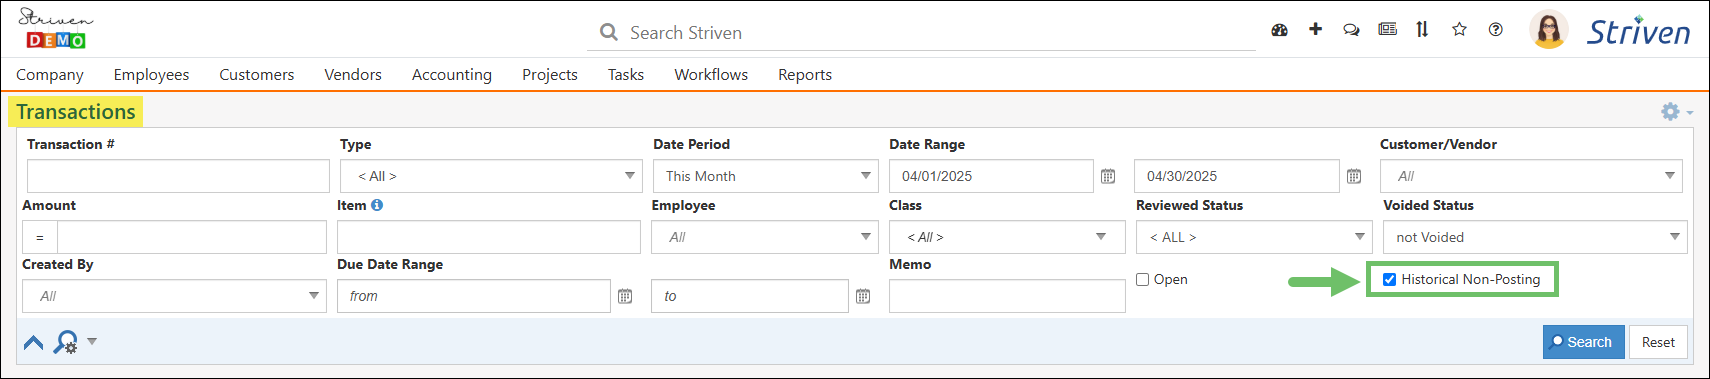
Task: Click the blue Search button
Action: 1584,342
